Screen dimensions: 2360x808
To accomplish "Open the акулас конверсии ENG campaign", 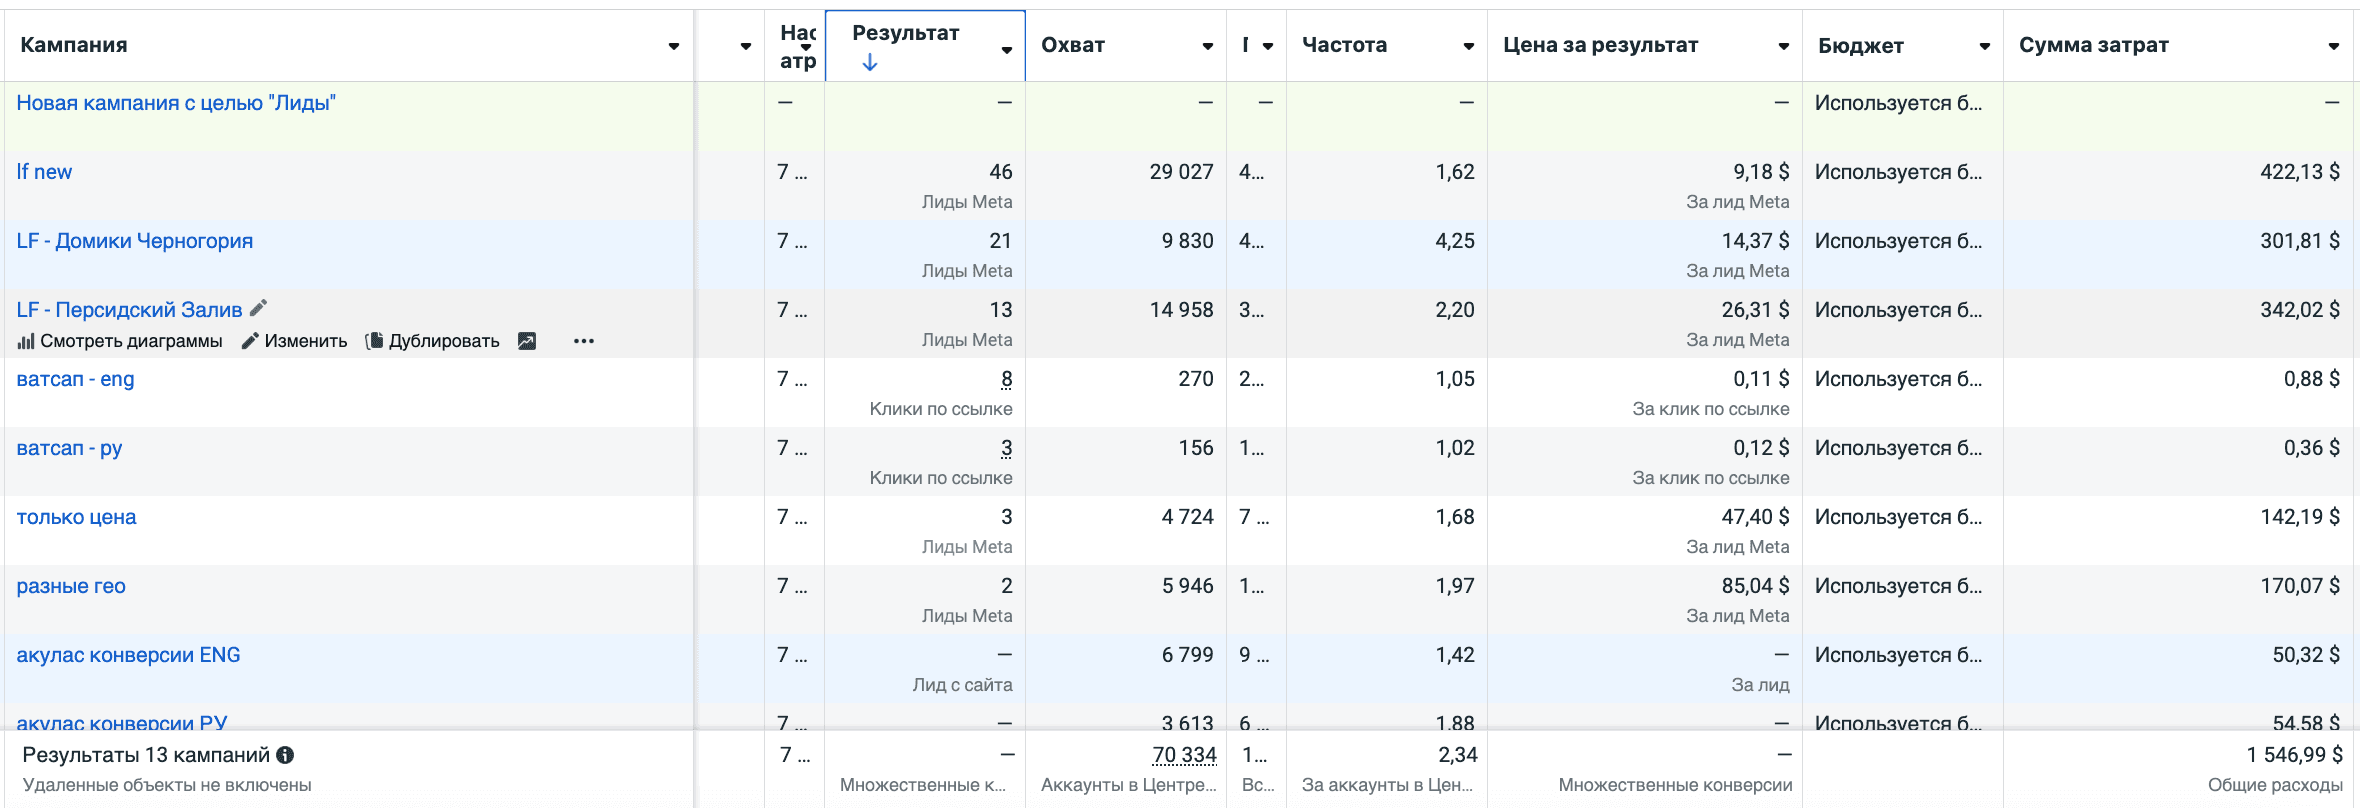I will (128, 655).
